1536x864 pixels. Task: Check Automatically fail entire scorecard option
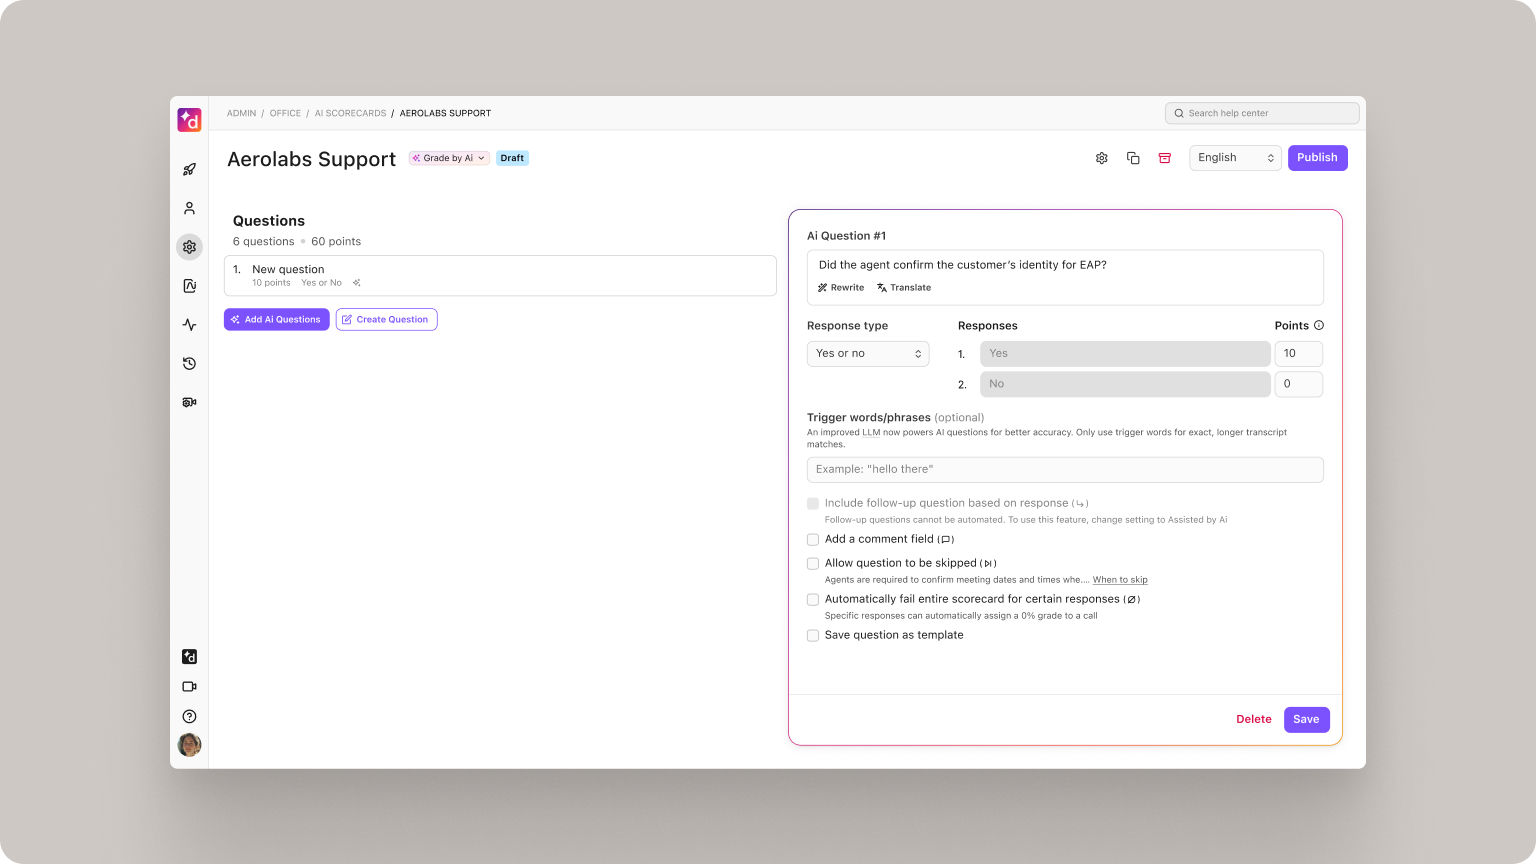click(813, 600)
